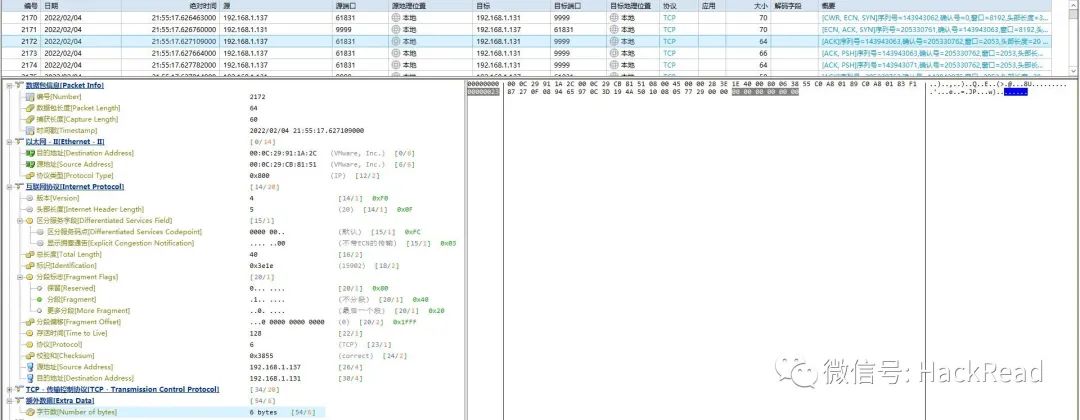The width and height of the screenshot is (1080, 420).
Task: Click the Packet Length field icon
Action: coord(30,108)
